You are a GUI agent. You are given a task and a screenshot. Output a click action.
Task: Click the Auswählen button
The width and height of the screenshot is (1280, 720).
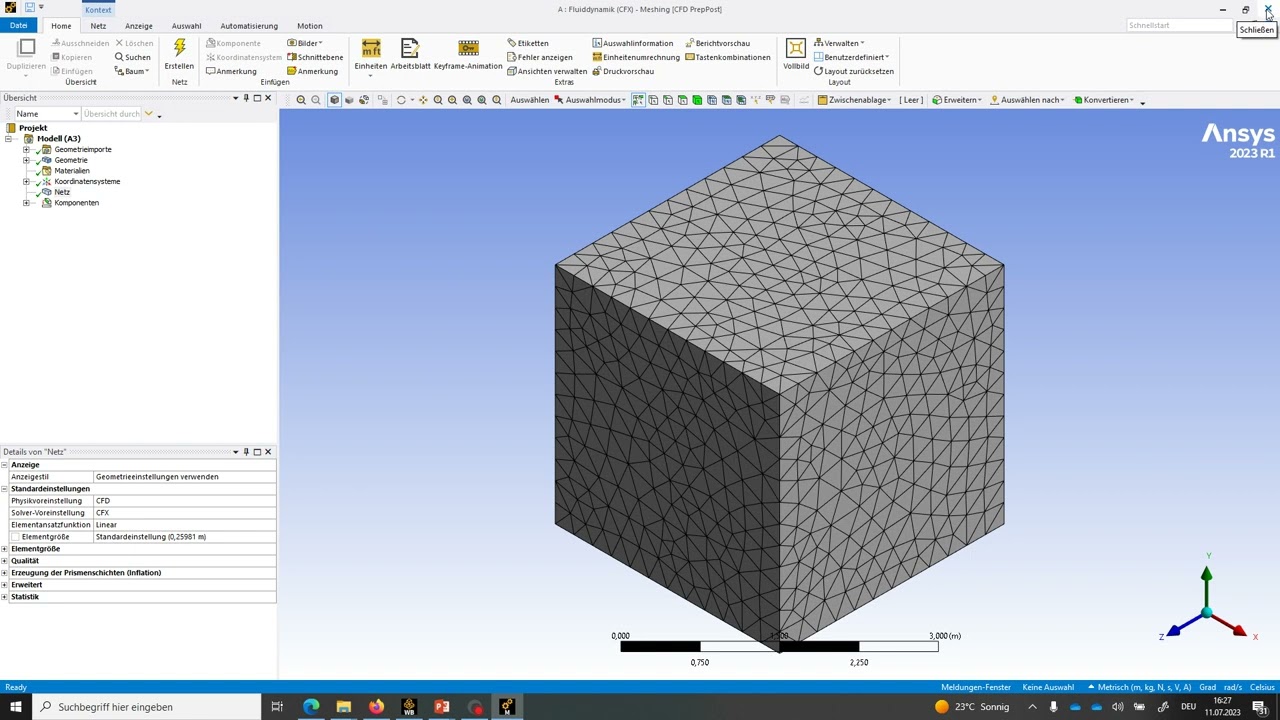coord(529,100)
